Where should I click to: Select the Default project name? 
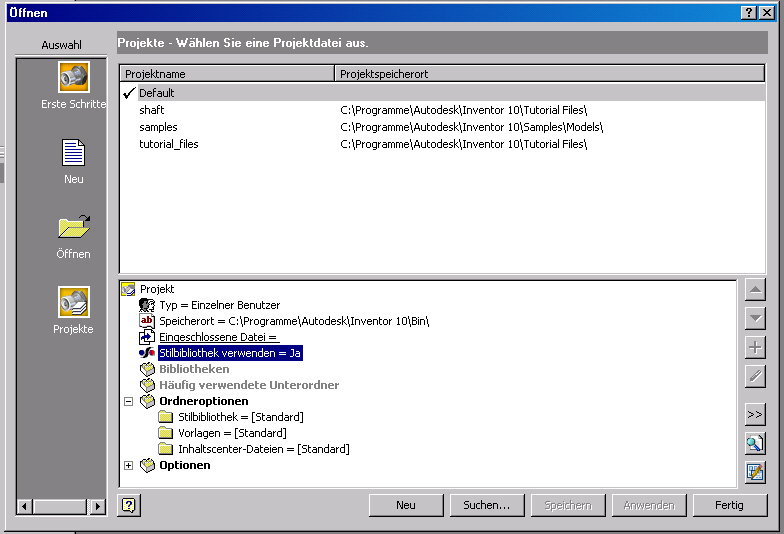(156, 93)
